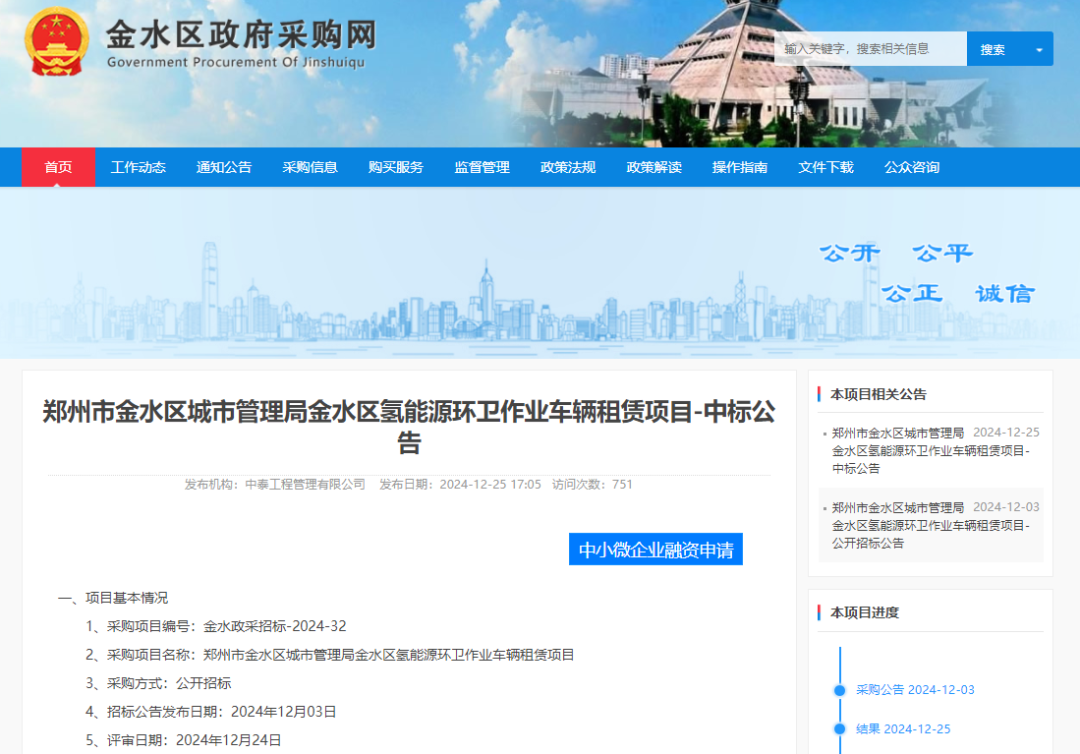The height and width of the screenshot is (754, 1080).
Task: Click the 金水区政府采购网 site title
Action: 242,35
